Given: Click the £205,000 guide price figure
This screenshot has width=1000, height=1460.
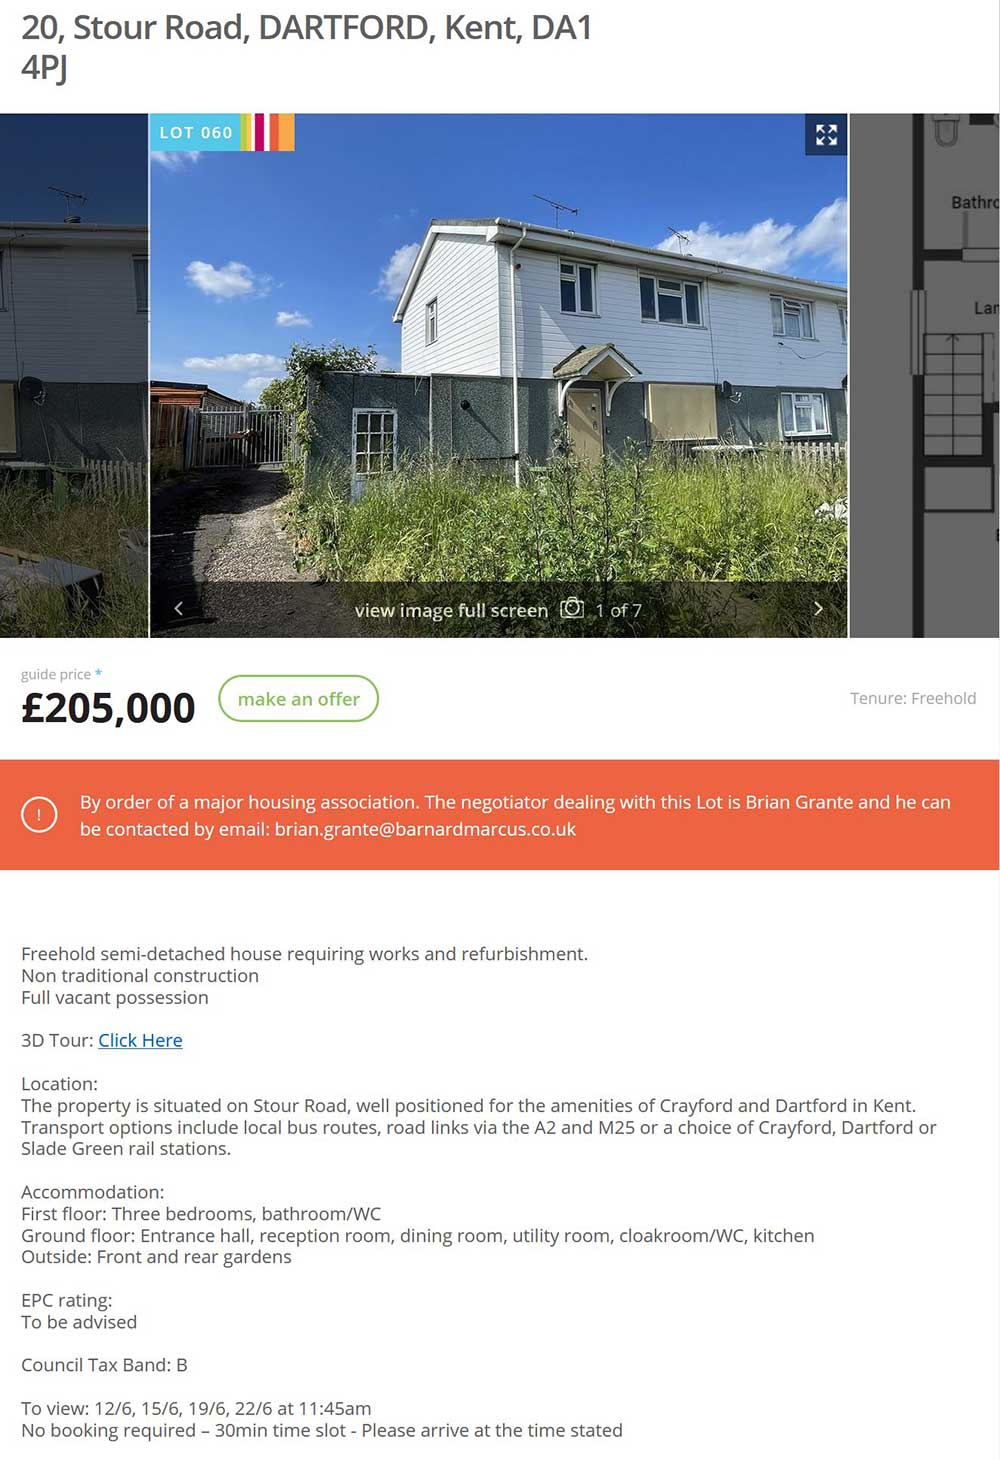Looking at the screenshot, I should [x=108, y=708].
